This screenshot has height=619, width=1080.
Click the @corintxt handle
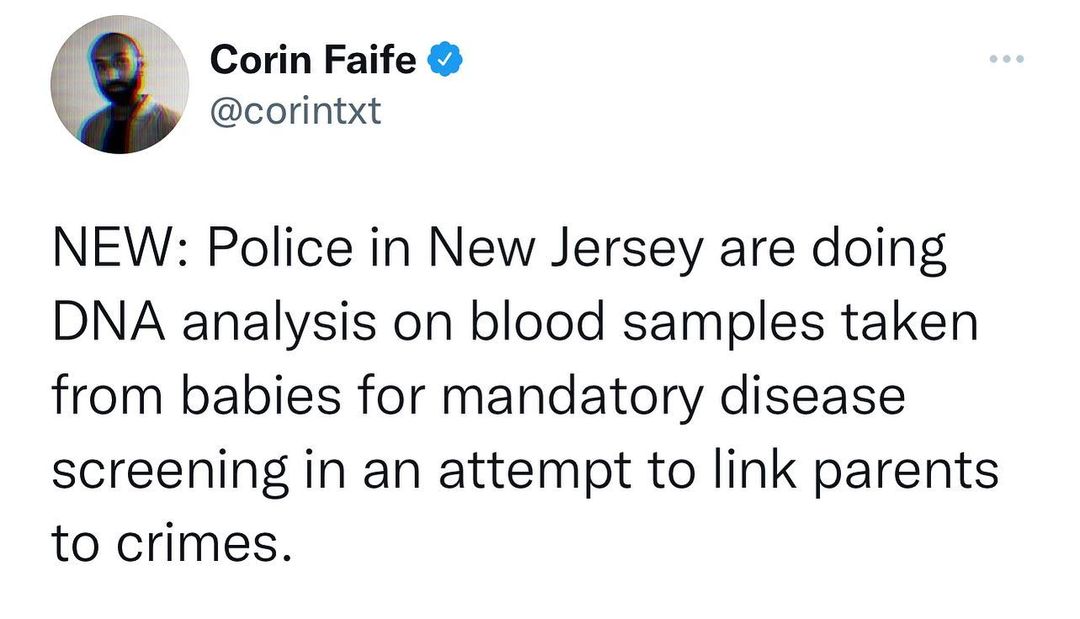(x=295, y=110)
